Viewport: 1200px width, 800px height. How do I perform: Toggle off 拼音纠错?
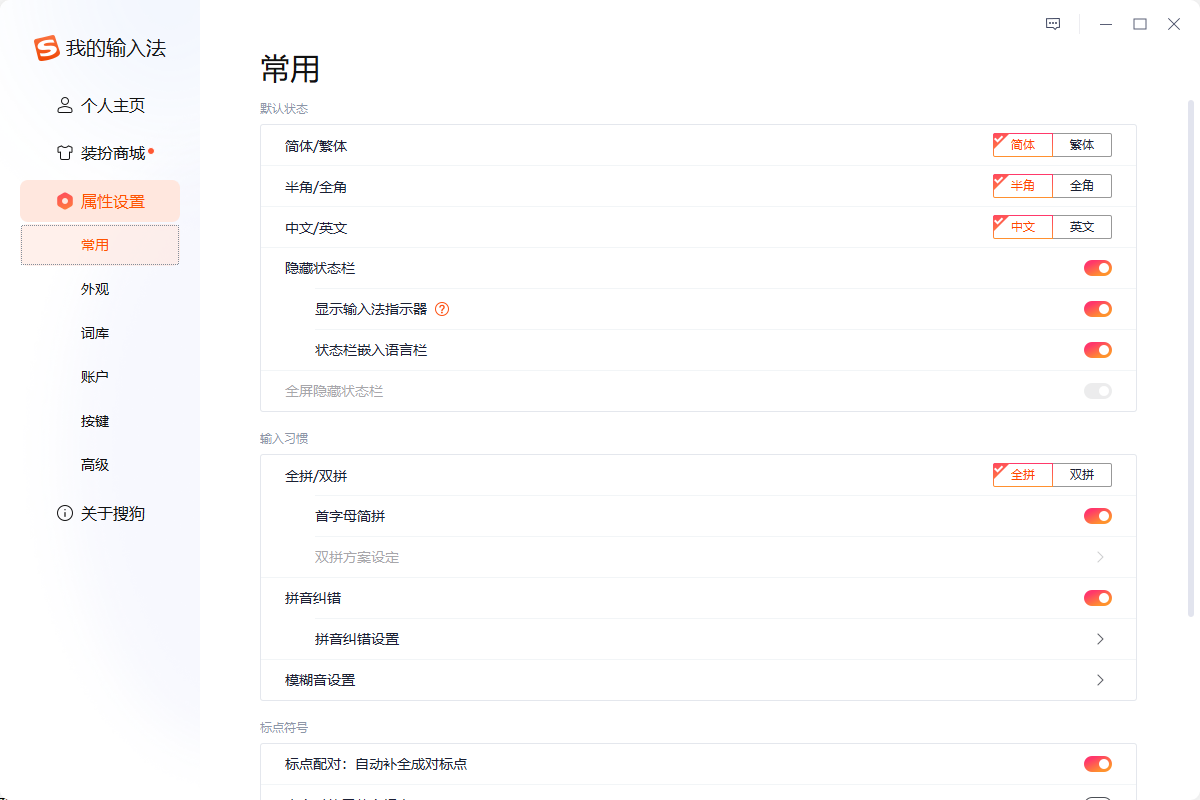[1097, 597]
